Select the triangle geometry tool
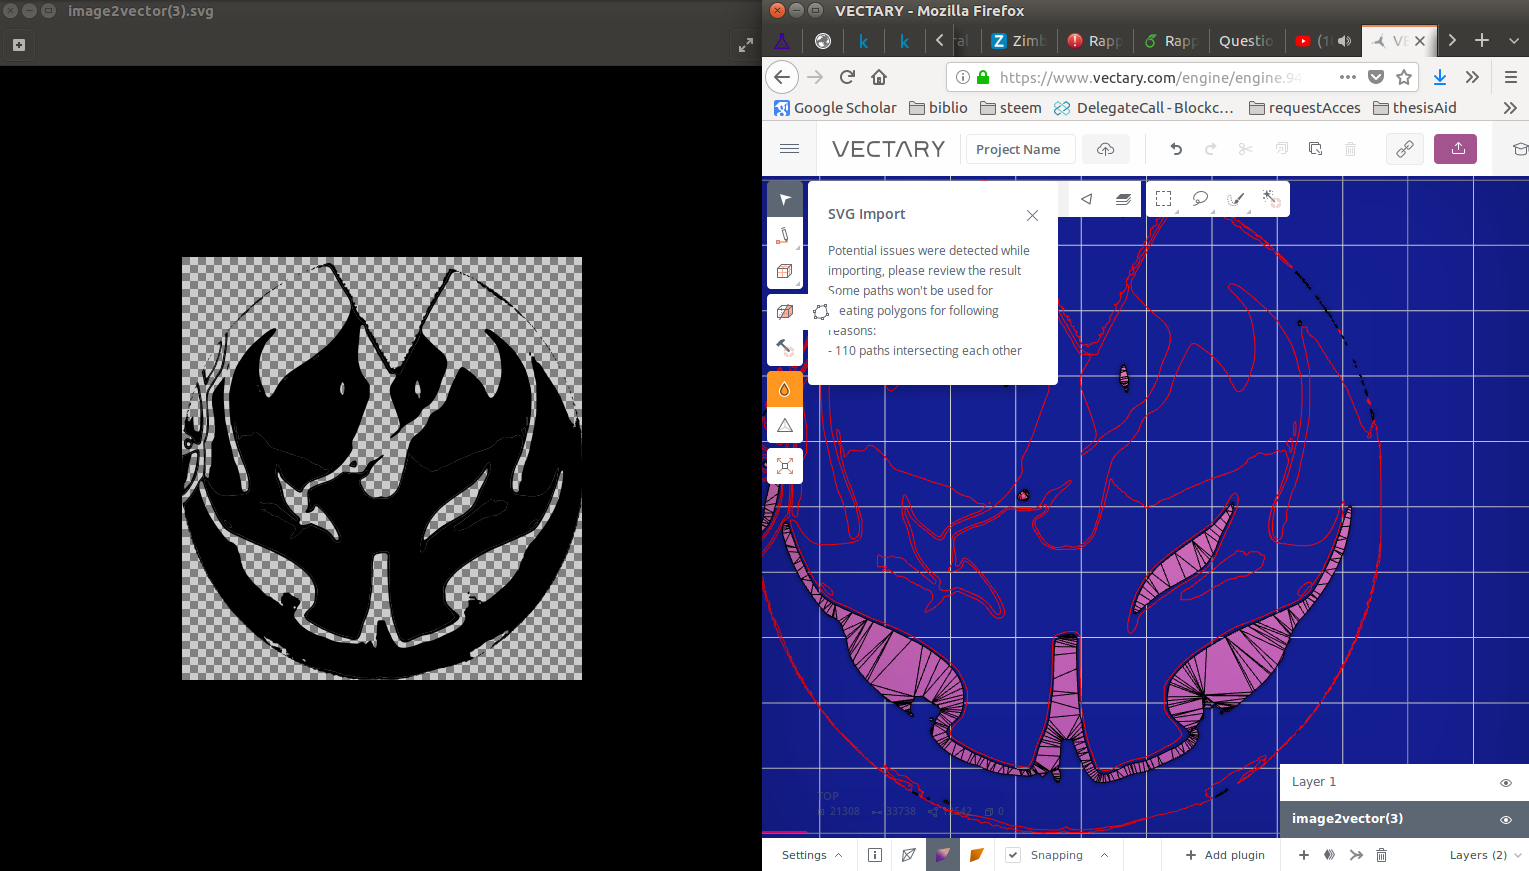The width and height of the screenshot is (1529, 871). coord(785,425)
